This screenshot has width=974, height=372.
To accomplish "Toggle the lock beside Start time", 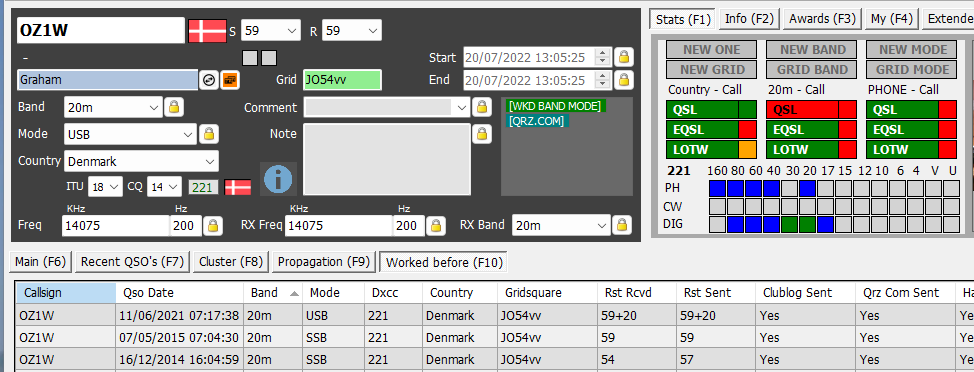I will tap(624, 57).
